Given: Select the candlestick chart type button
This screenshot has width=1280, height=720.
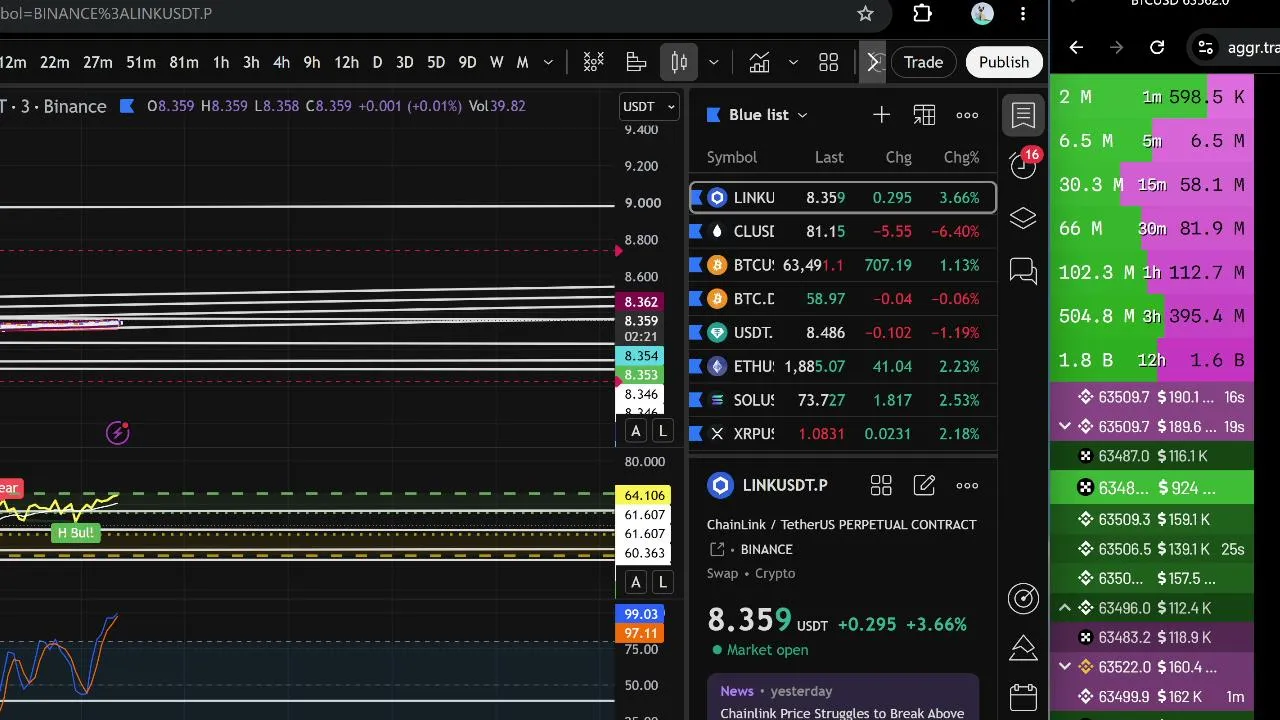Looking at the screenshot, I should tap(679, 62).
